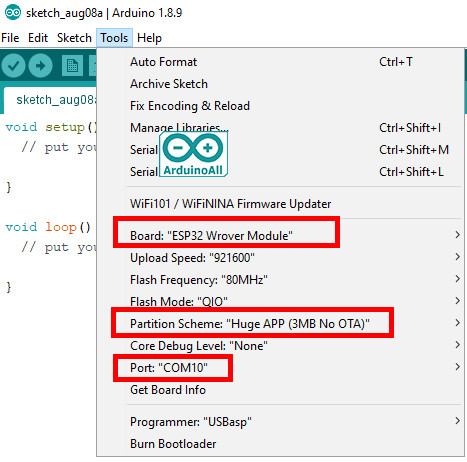This screenshot has width=467, height=462.
Task: Expand Board "ESP32 Wrover Module" submenu
Action: click(x=280, y=236)
